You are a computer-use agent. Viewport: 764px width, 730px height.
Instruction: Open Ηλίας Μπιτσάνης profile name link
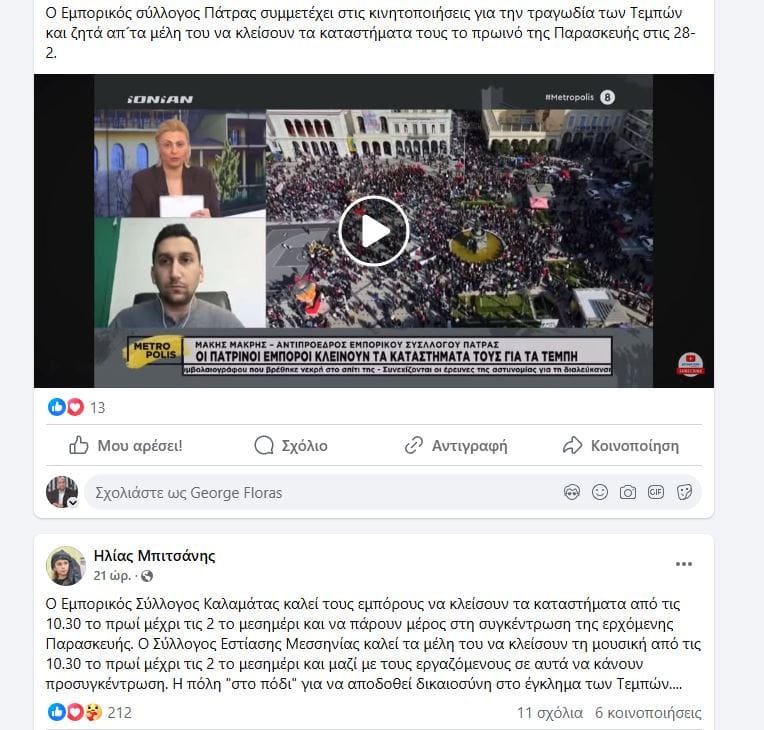[x=154, y=556]
